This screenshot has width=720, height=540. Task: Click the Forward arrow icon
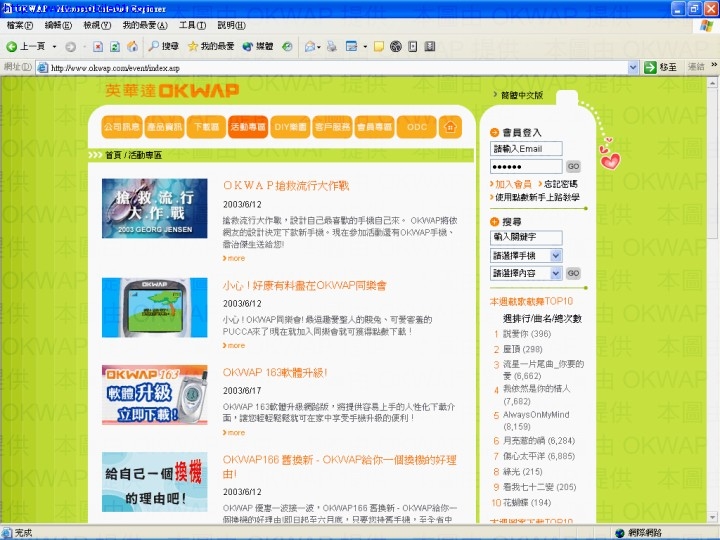click(70, 46)
